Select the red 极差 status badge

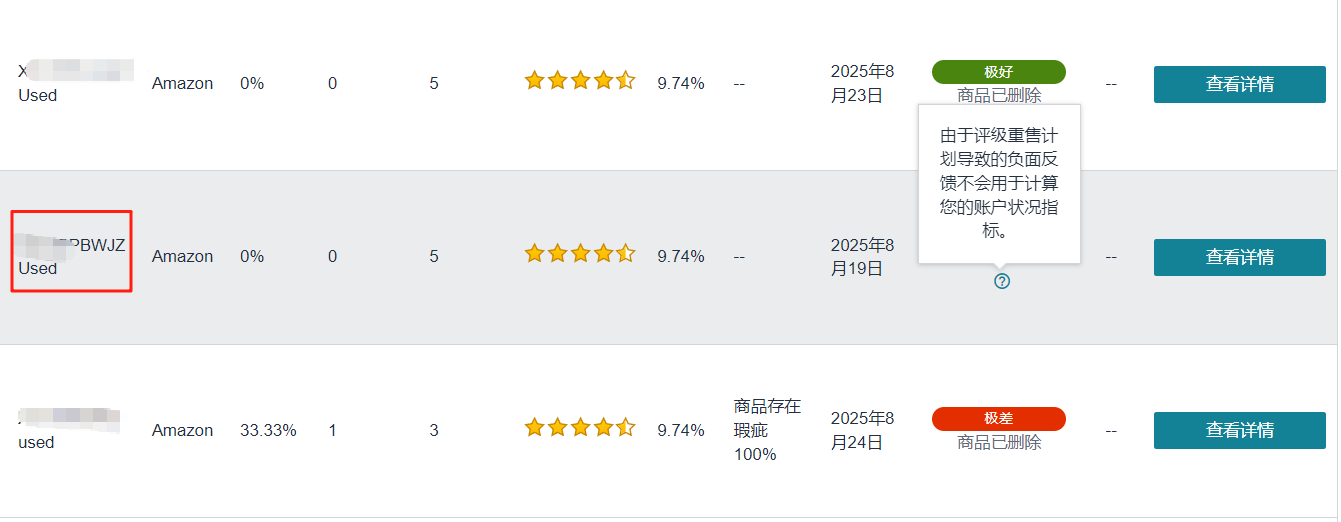(999, 419)
